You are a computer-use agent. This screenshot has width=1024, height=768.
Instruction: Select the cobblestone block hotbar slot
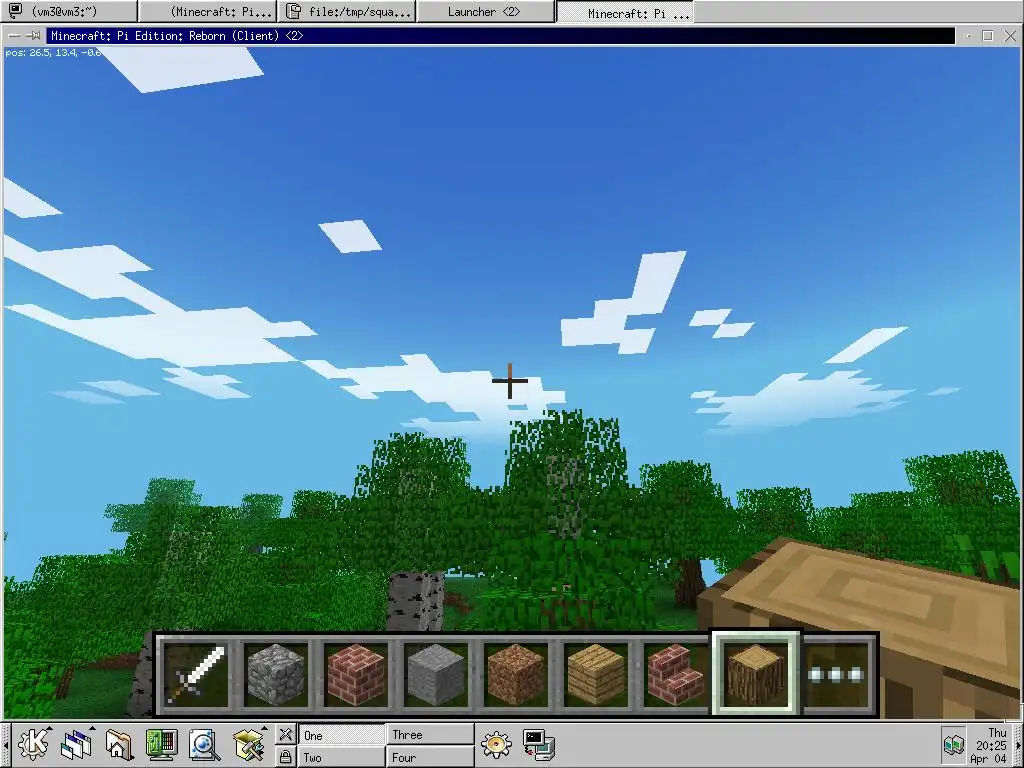tap(276, 674)
